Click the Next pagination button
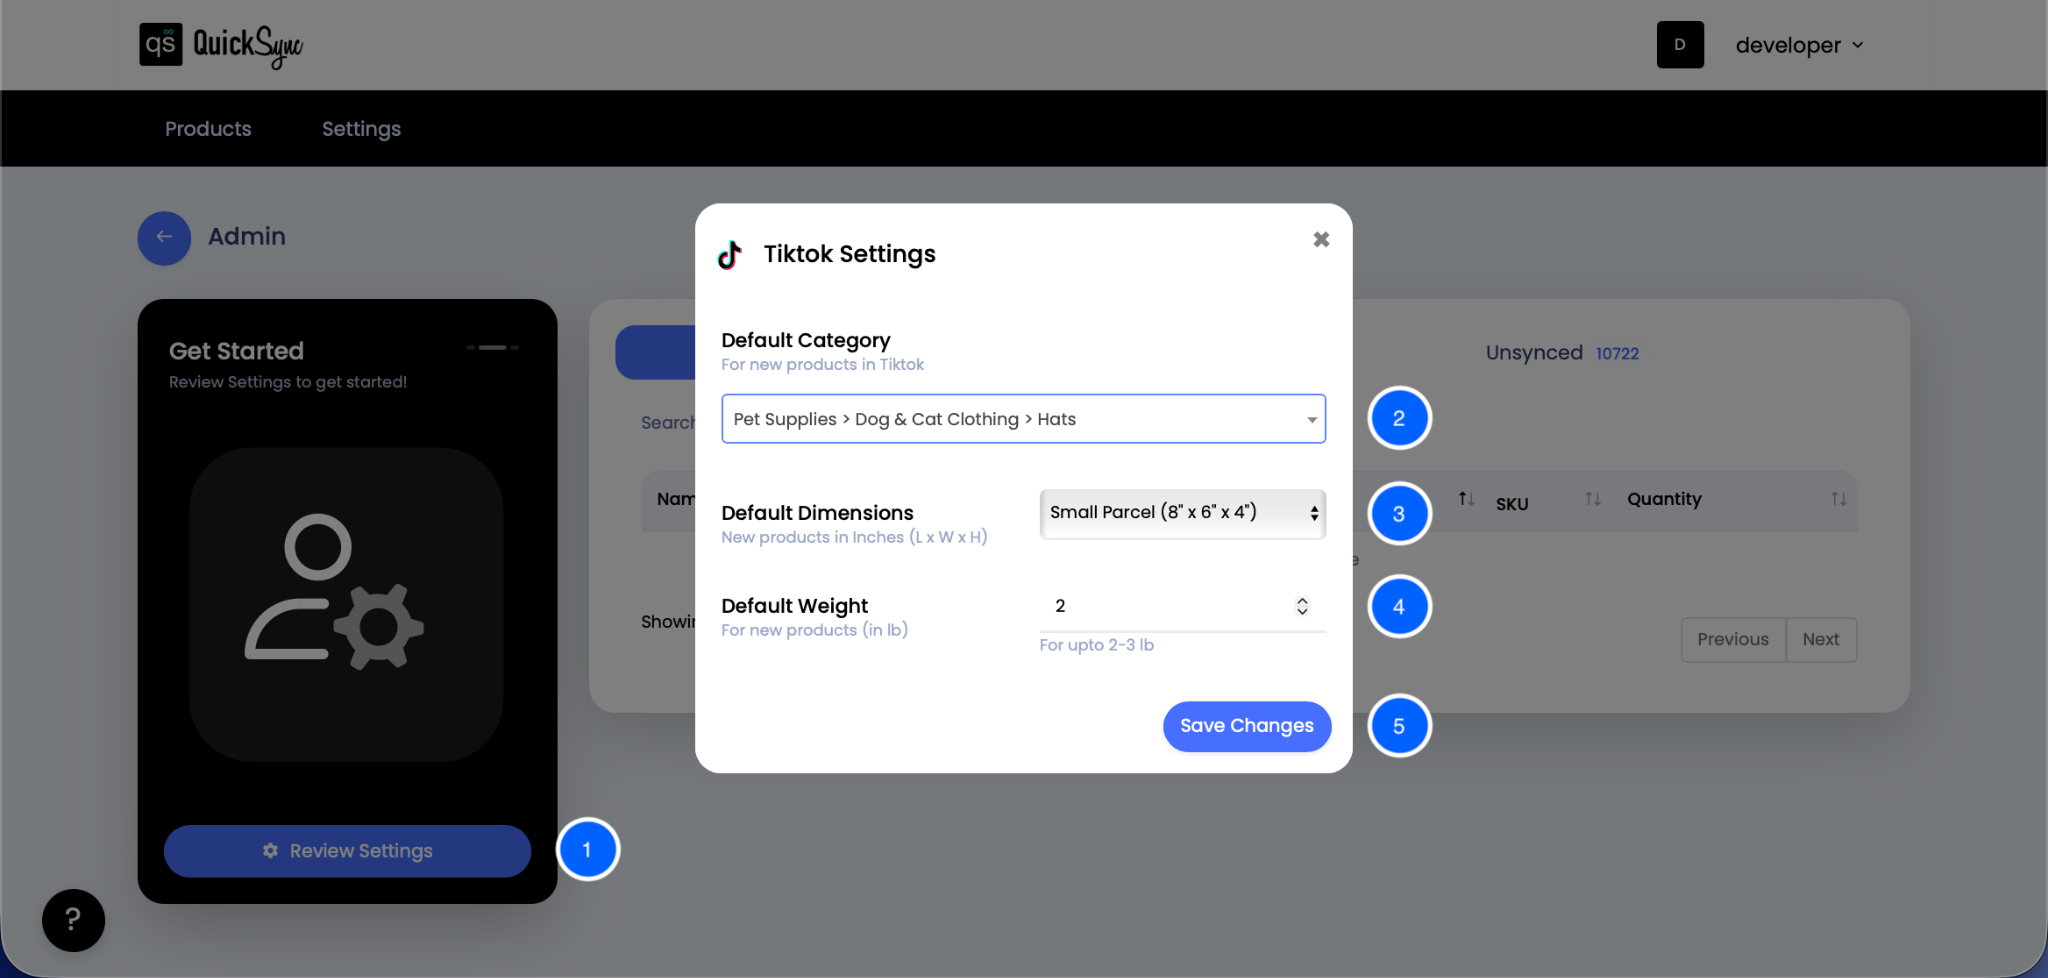The image size is (2048, 978). click(1821, 639)
